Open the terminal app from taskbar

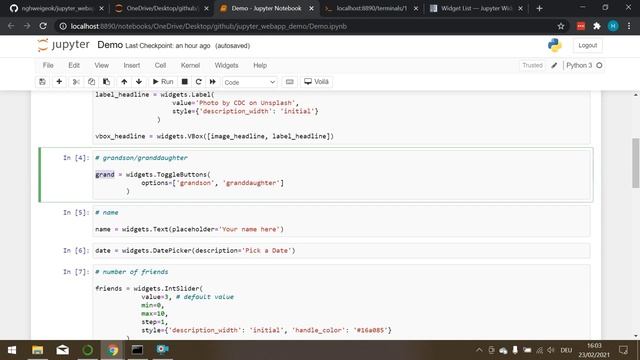(x=137, y=350)
